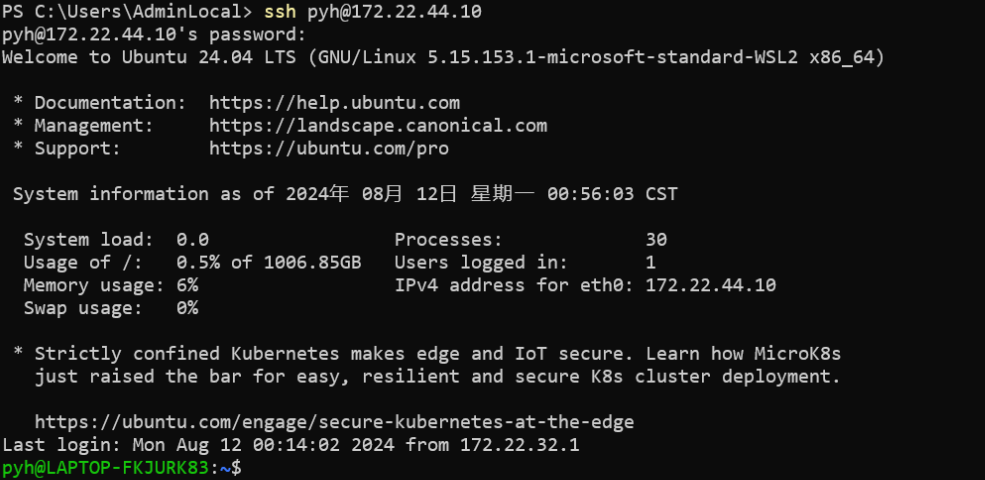Click the Memory usage 6% value
This screenshot has height=480, width=985.
(186, 286)
